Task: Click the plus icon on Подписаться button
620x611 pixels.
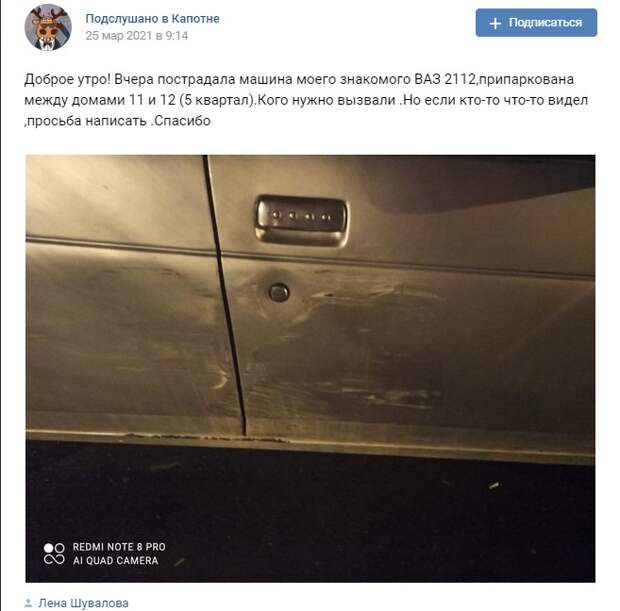Action: pos(495,23)
